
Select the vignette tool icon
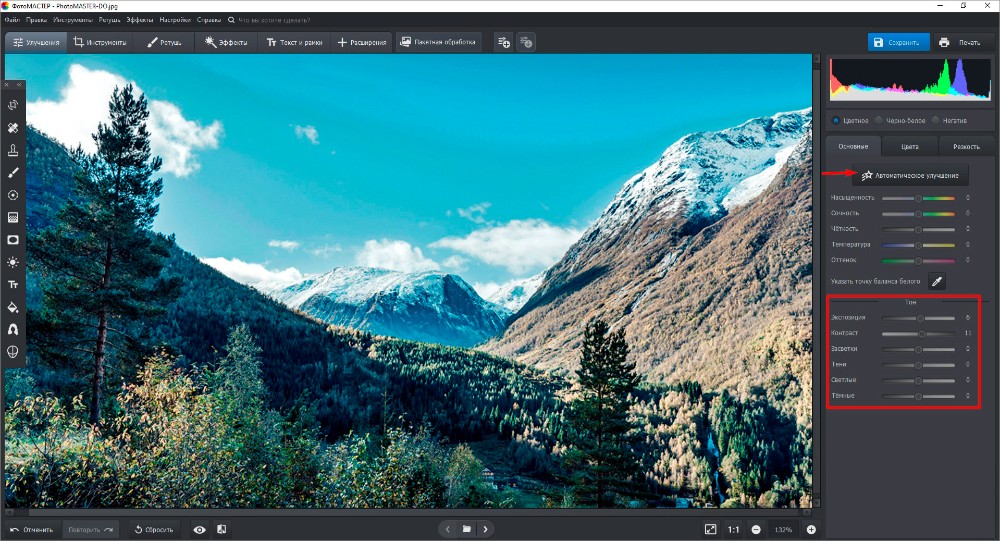pos(13,240)
